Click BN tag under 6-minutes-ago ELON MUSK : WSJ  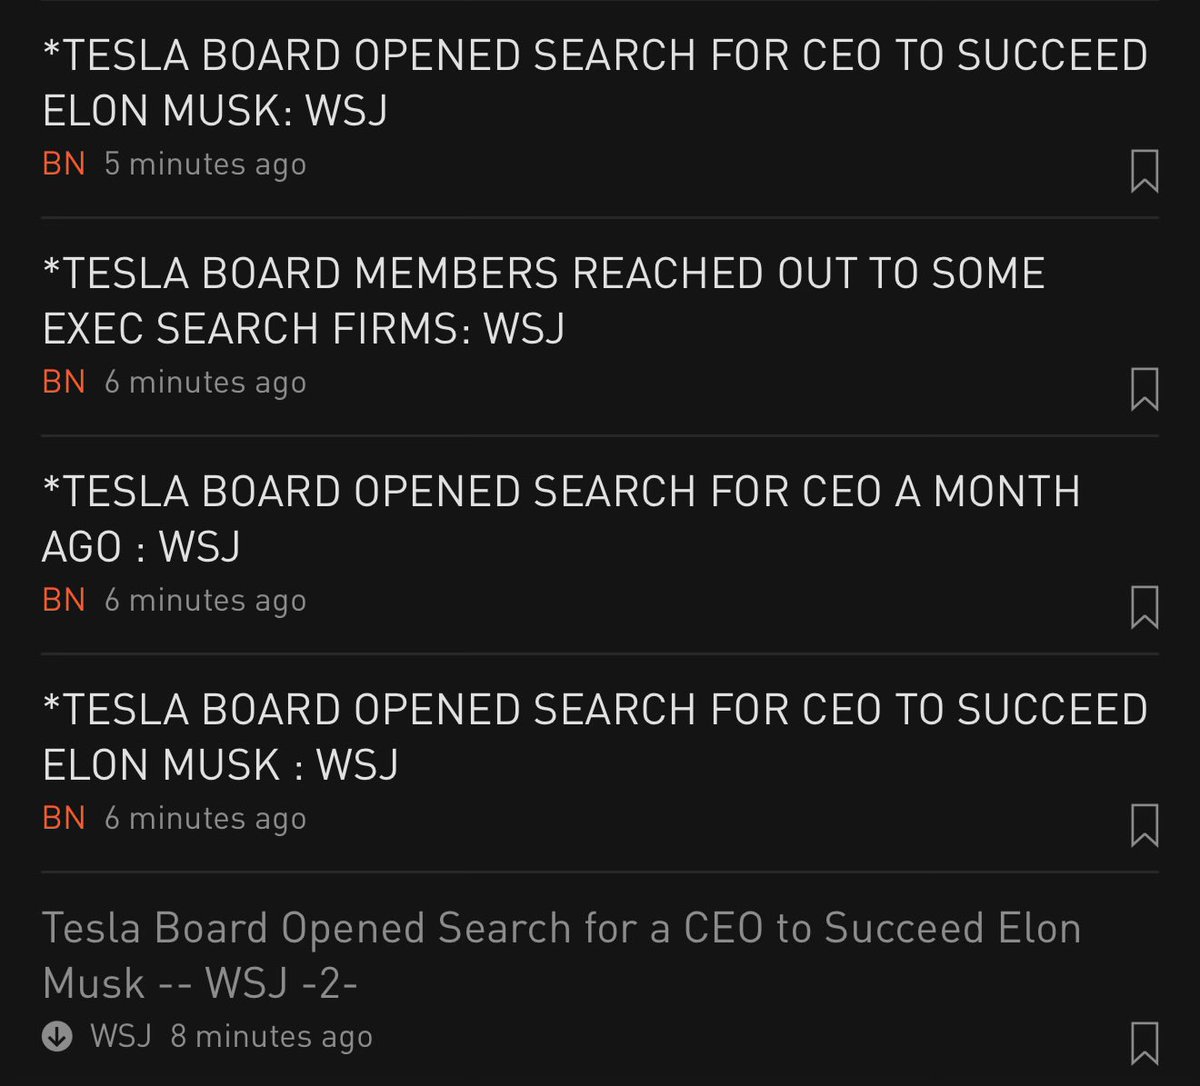click(x=64, y=818)
